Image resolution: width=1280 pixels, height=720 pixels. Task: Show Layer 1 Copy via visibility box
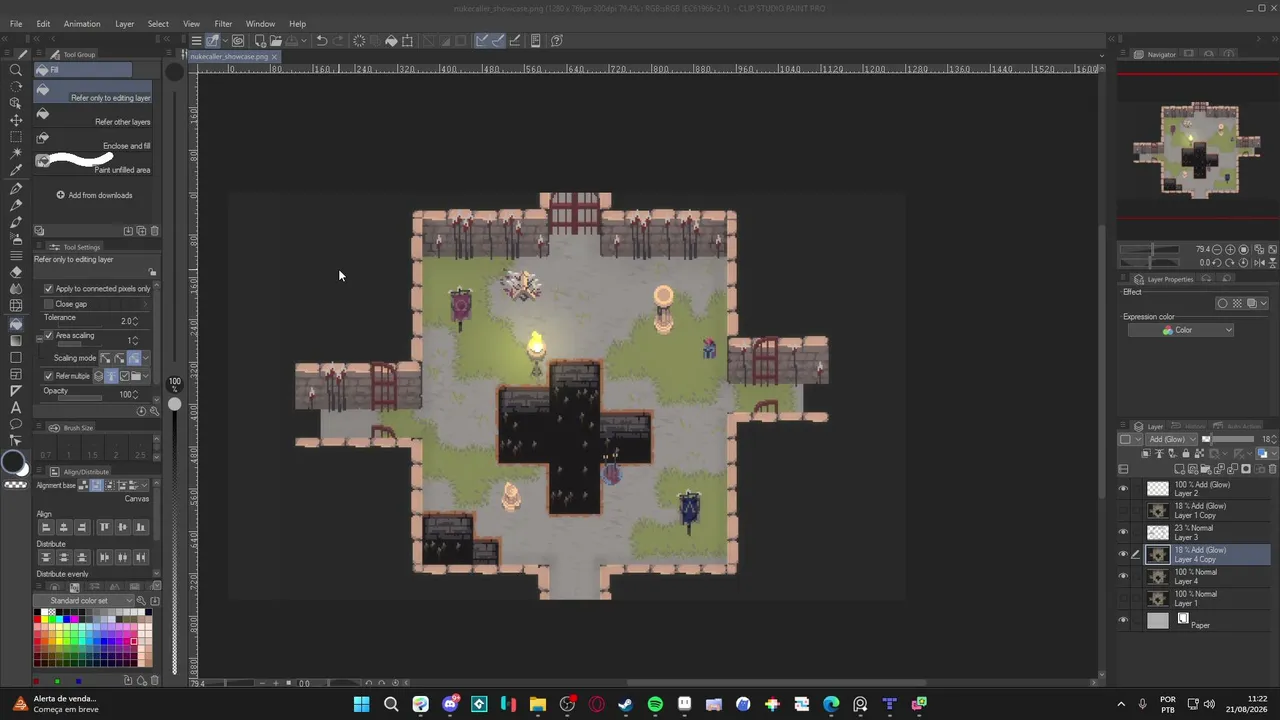tap(1123, 511)
